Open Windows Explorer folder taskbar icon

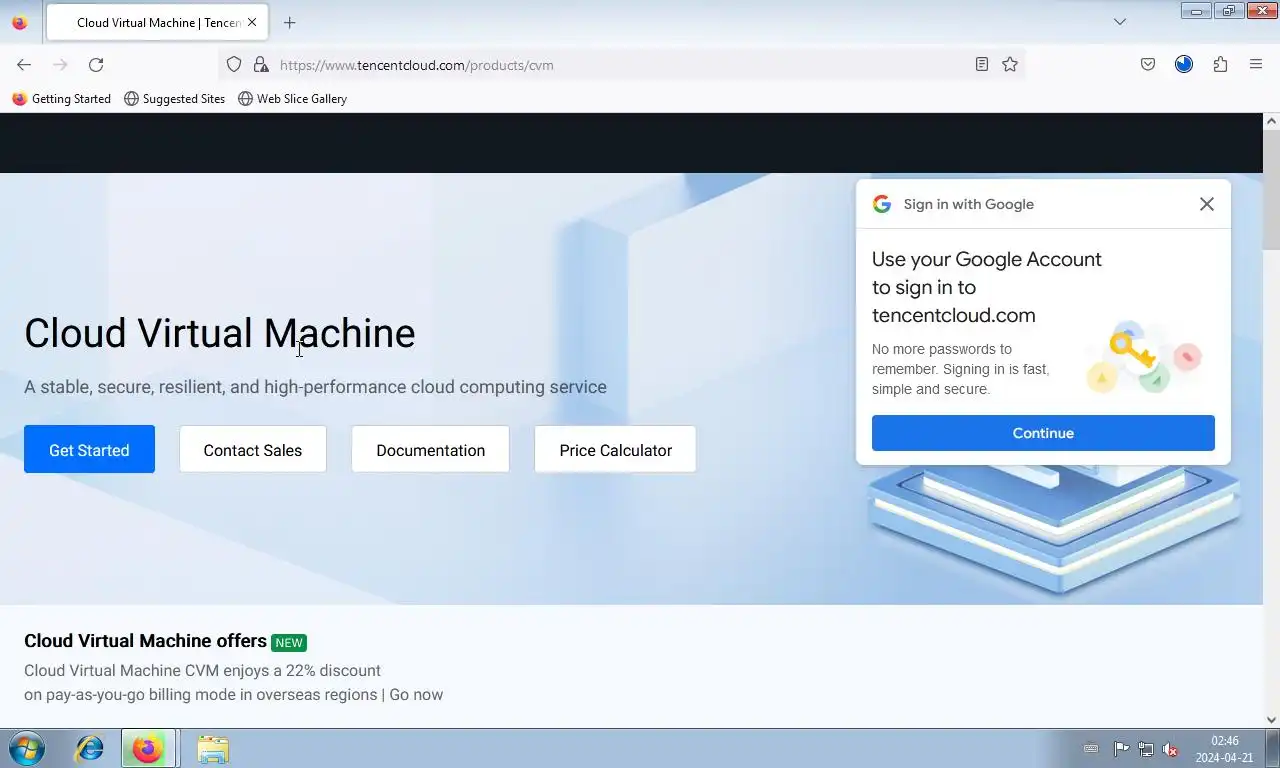tap(212, 748)
